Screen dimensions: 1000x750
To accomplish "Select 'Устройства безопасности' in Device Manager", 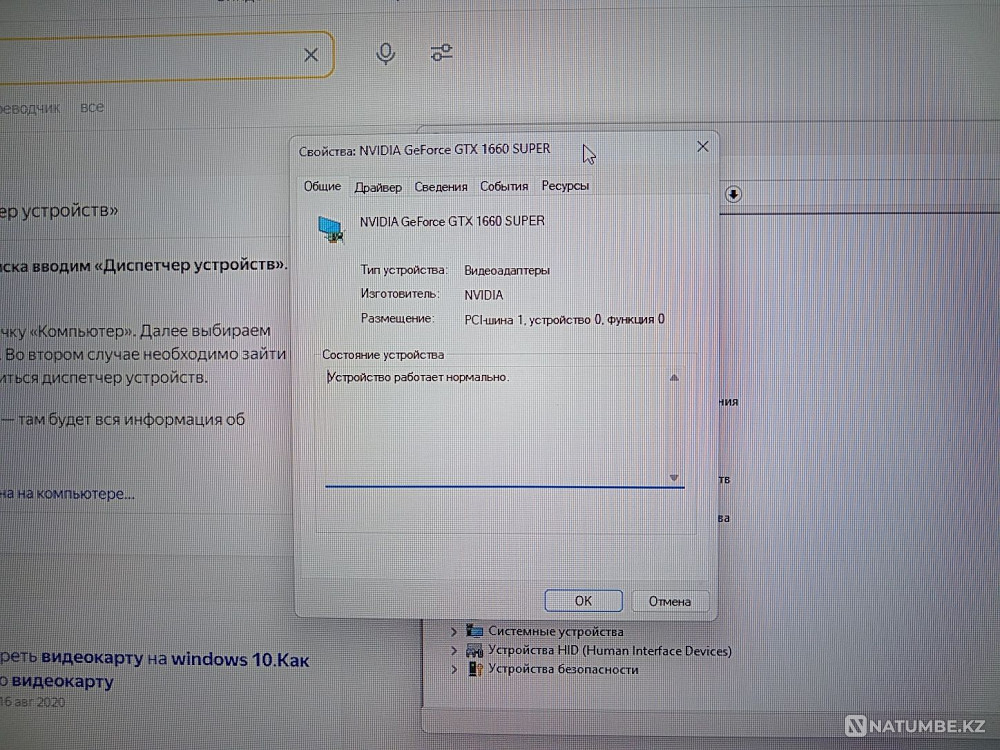I will pyautogui.click(x=563, y=669).
